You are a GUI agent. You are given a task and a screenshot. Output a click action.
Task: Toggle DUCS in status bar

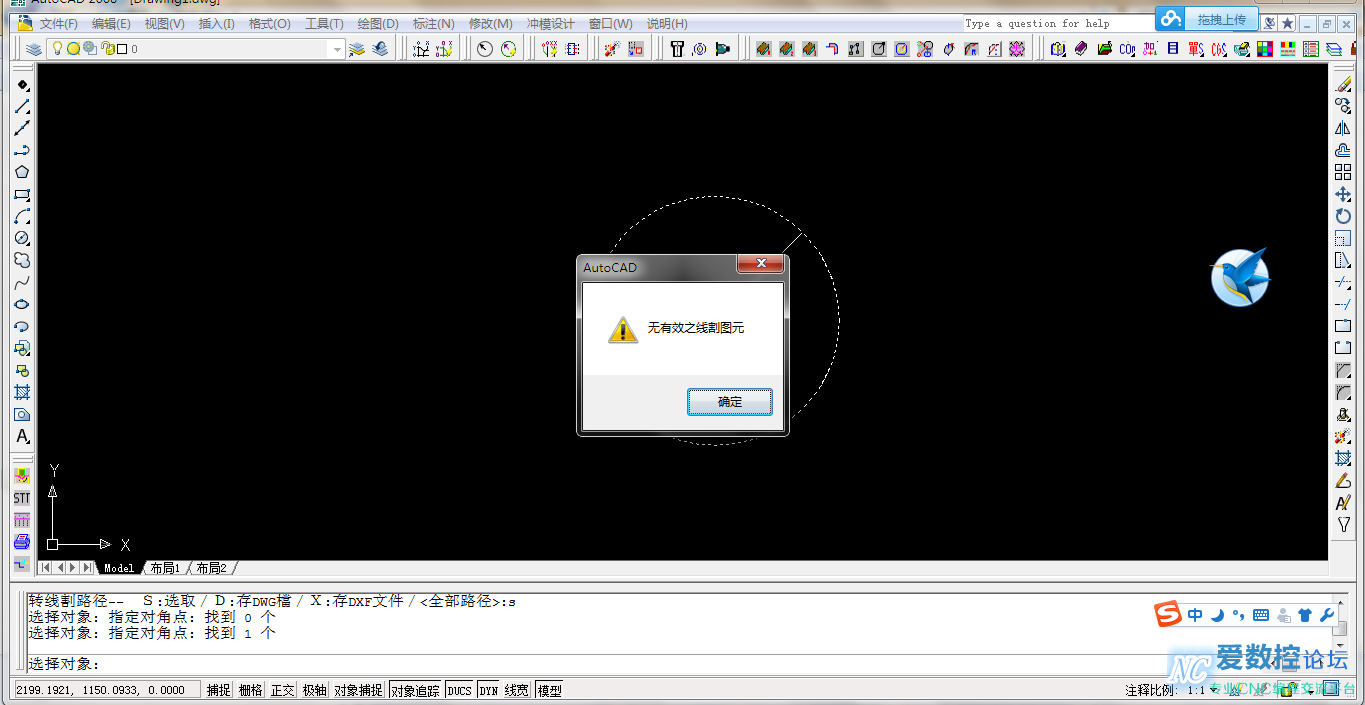point(459,690)
